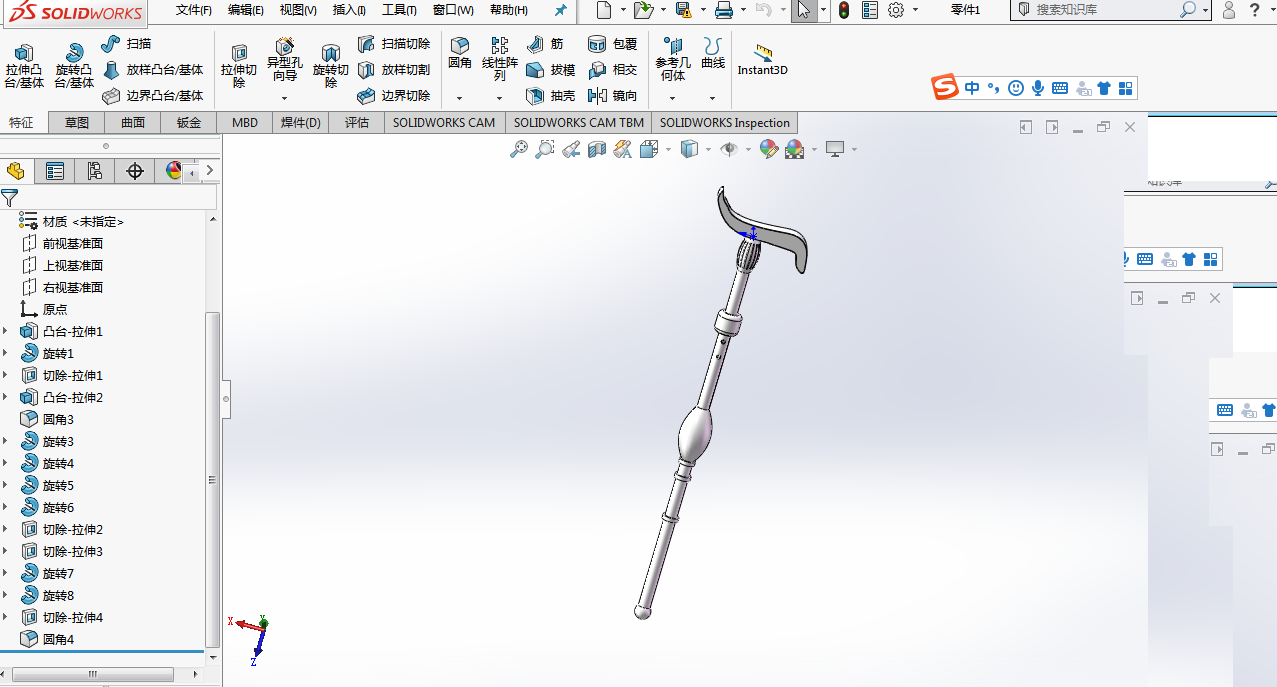Select the Shell (抽壳) tool
The image size is (1277, 687).
click(551, 96)
